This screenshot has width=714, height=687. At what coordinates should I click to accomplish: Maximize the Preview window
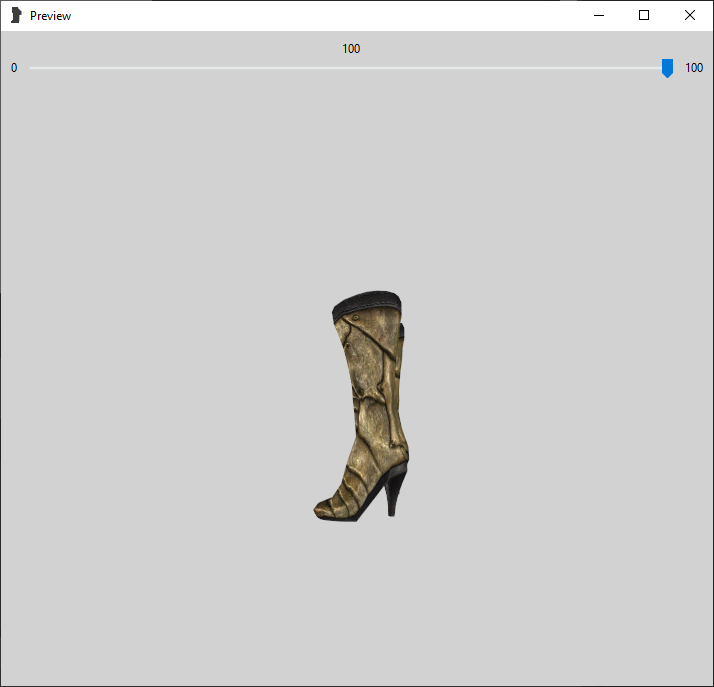click(644, 15)
